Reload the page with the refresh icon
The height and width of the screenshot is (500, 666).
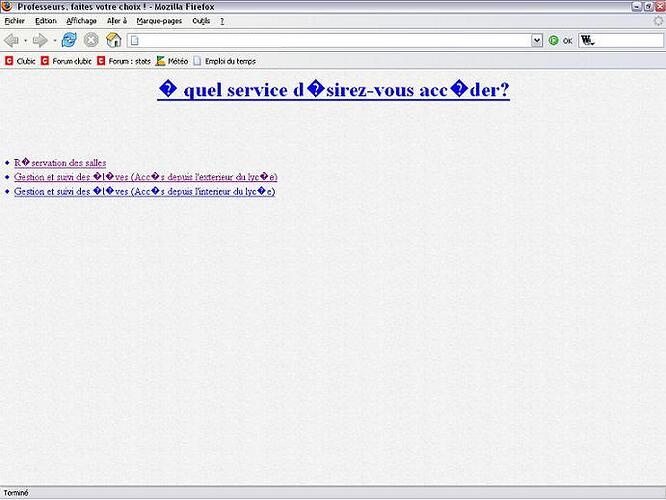(69, 40)
